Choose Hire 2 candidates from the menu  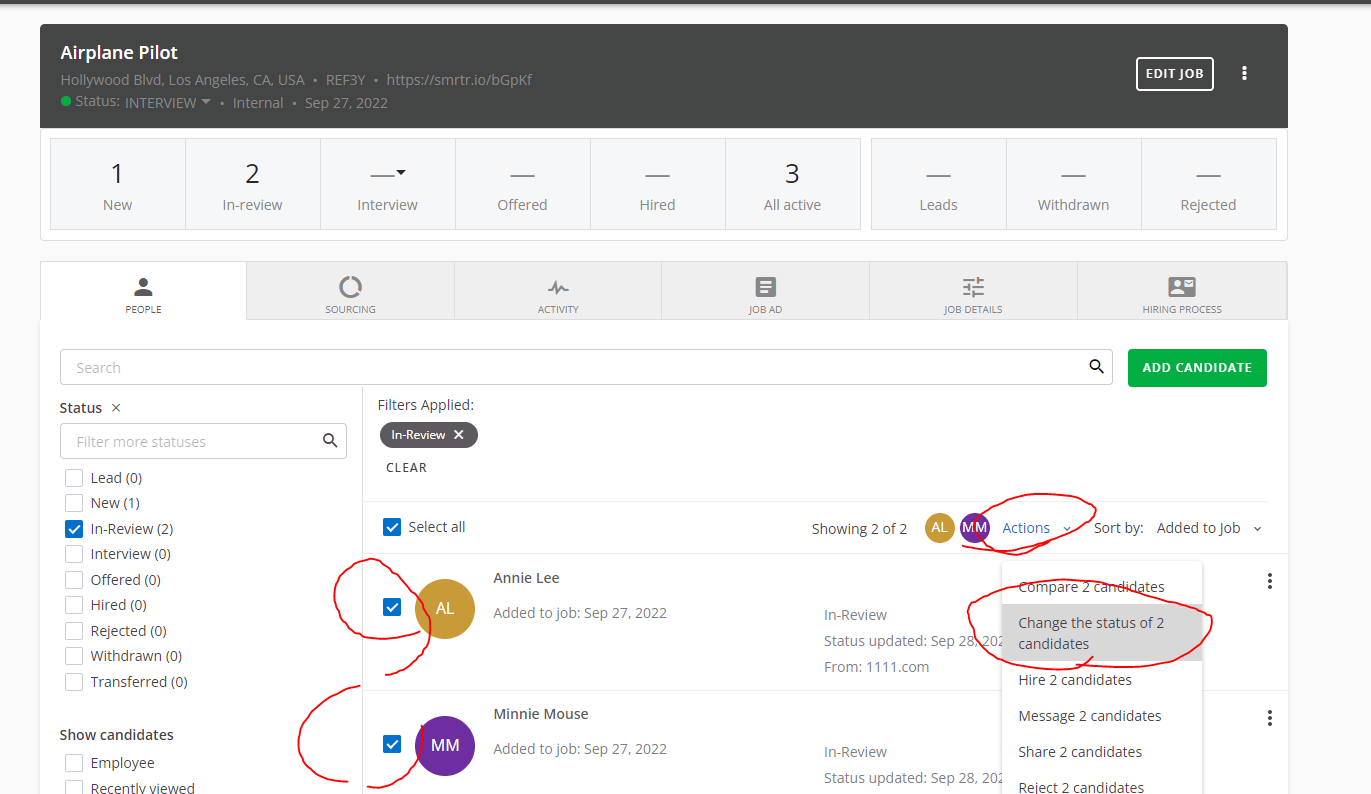click(1102, 680)
